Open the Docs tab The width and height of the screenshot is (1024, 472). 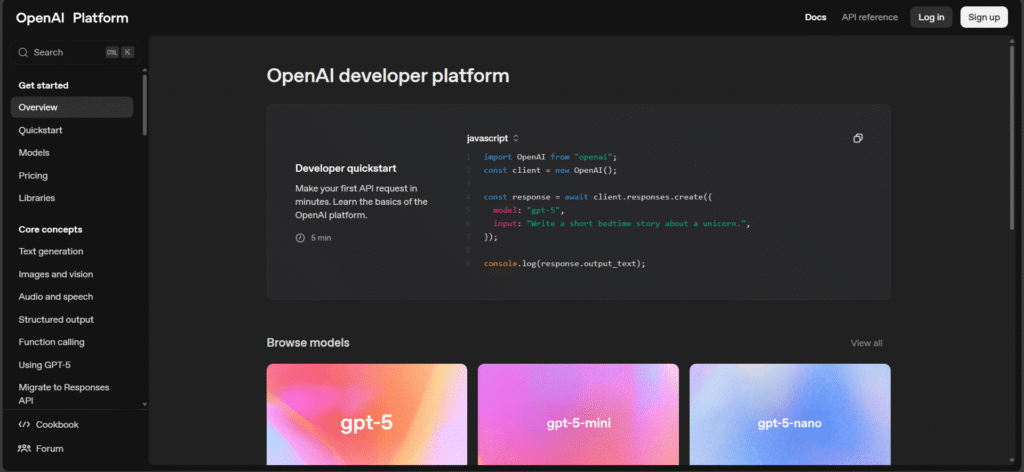[x=815, y=17]
